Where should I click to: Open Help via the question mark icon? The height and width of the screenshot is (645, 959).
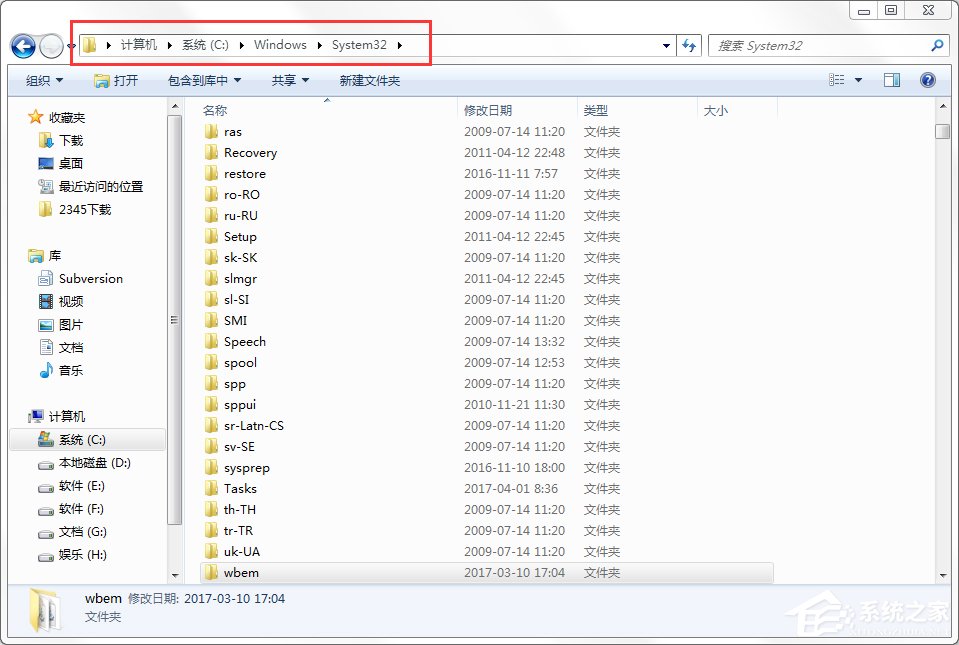pos(928,80)
